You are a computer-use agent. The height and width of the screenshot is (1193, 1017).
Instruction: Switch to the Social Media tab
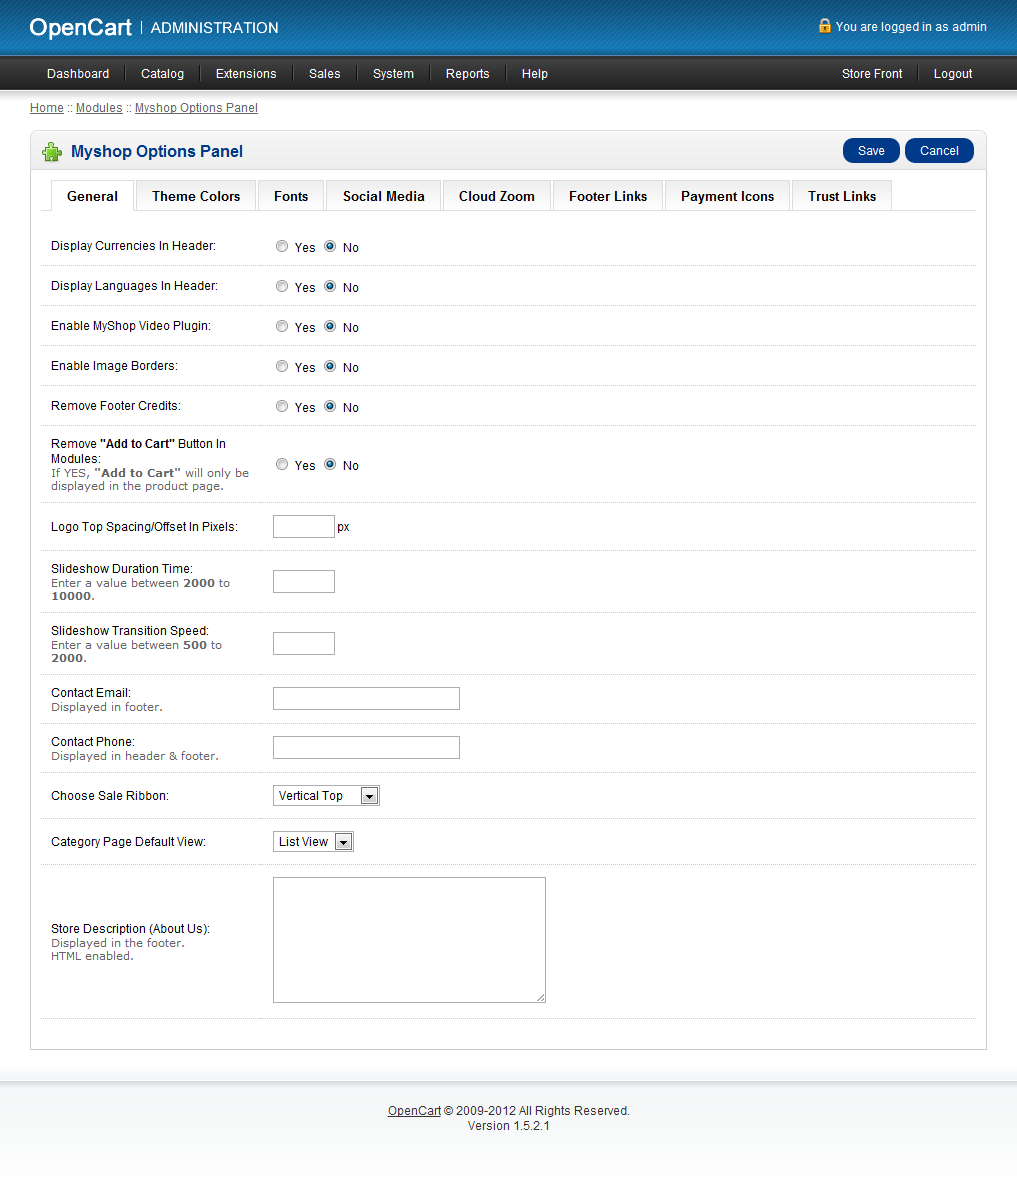coord(383,196)
